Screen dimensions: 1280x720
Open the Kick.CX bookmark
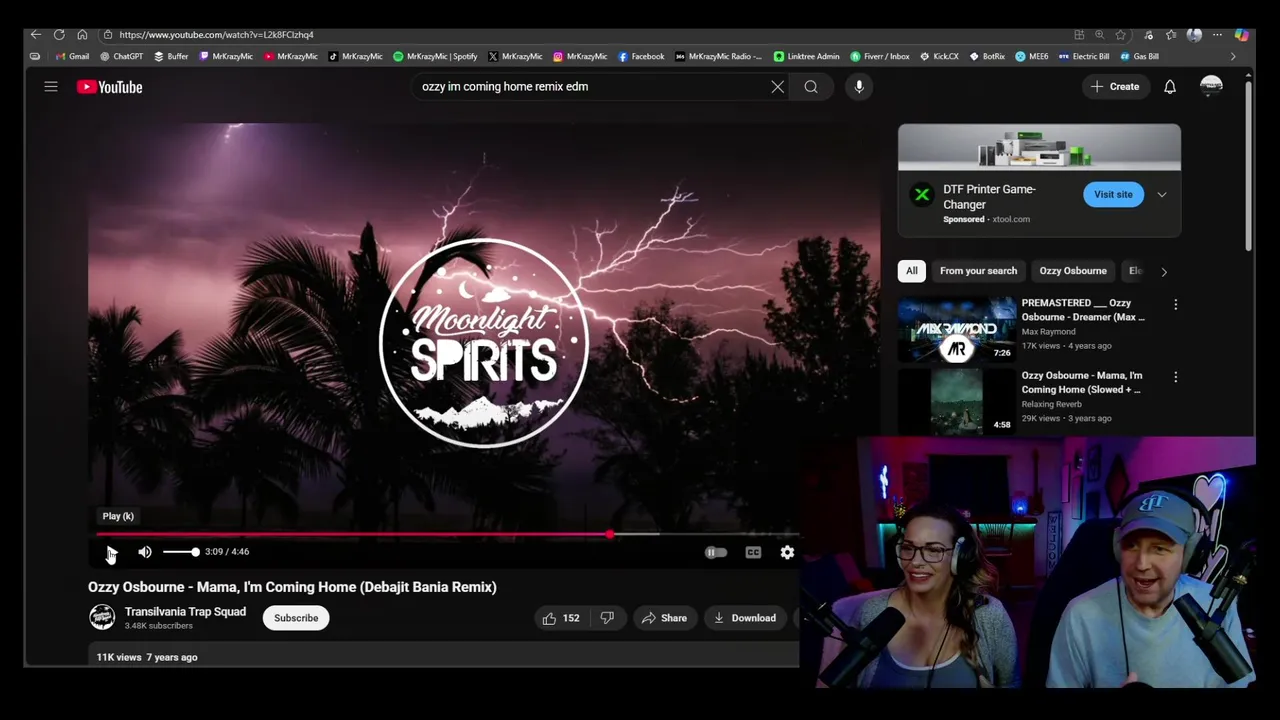point(939,57)
